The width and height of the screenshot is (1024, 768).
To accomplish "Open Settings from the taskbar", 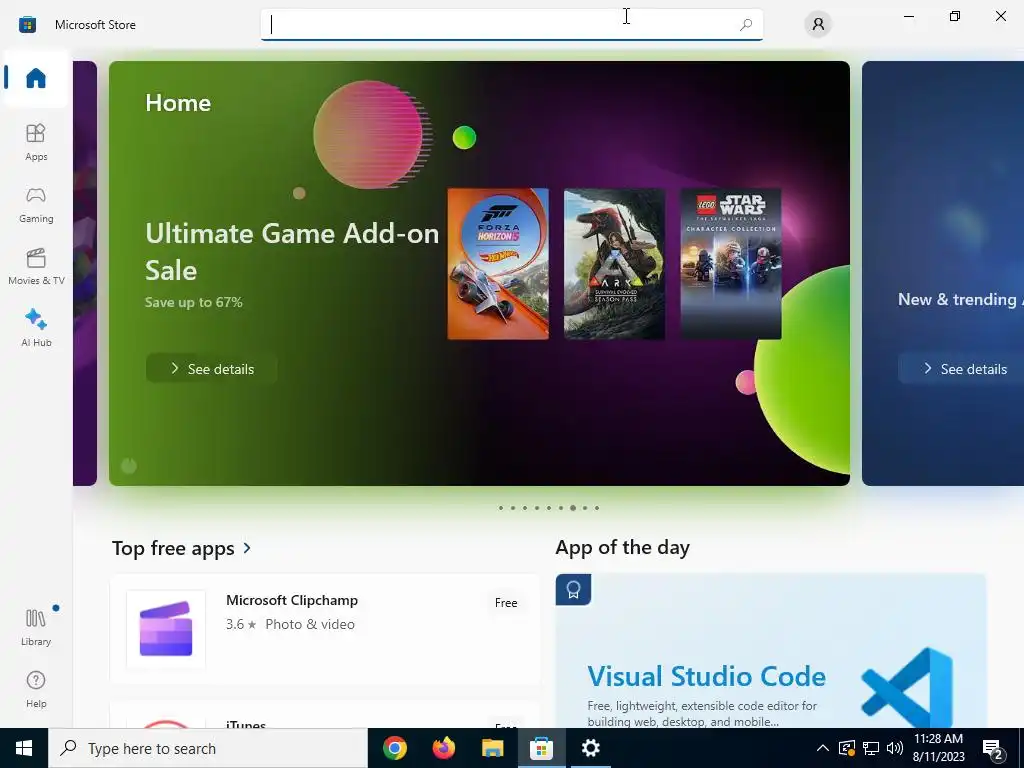I will coord(590,748).
